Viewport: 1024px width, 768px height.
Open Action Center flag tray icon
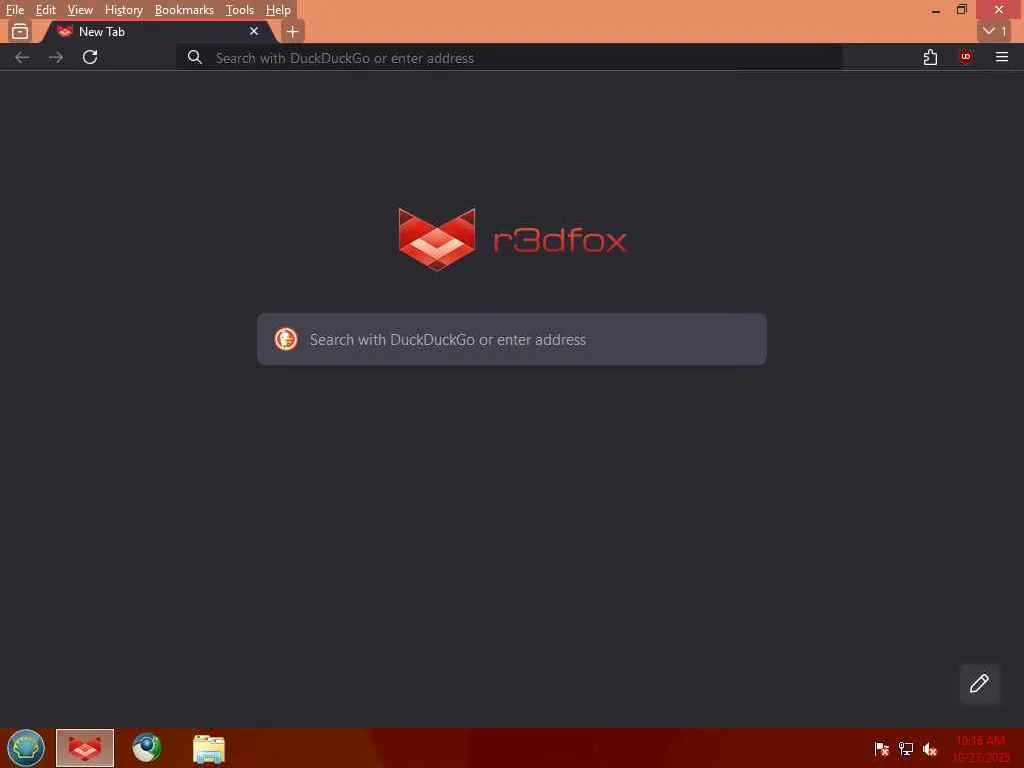(x=881, y=749)
